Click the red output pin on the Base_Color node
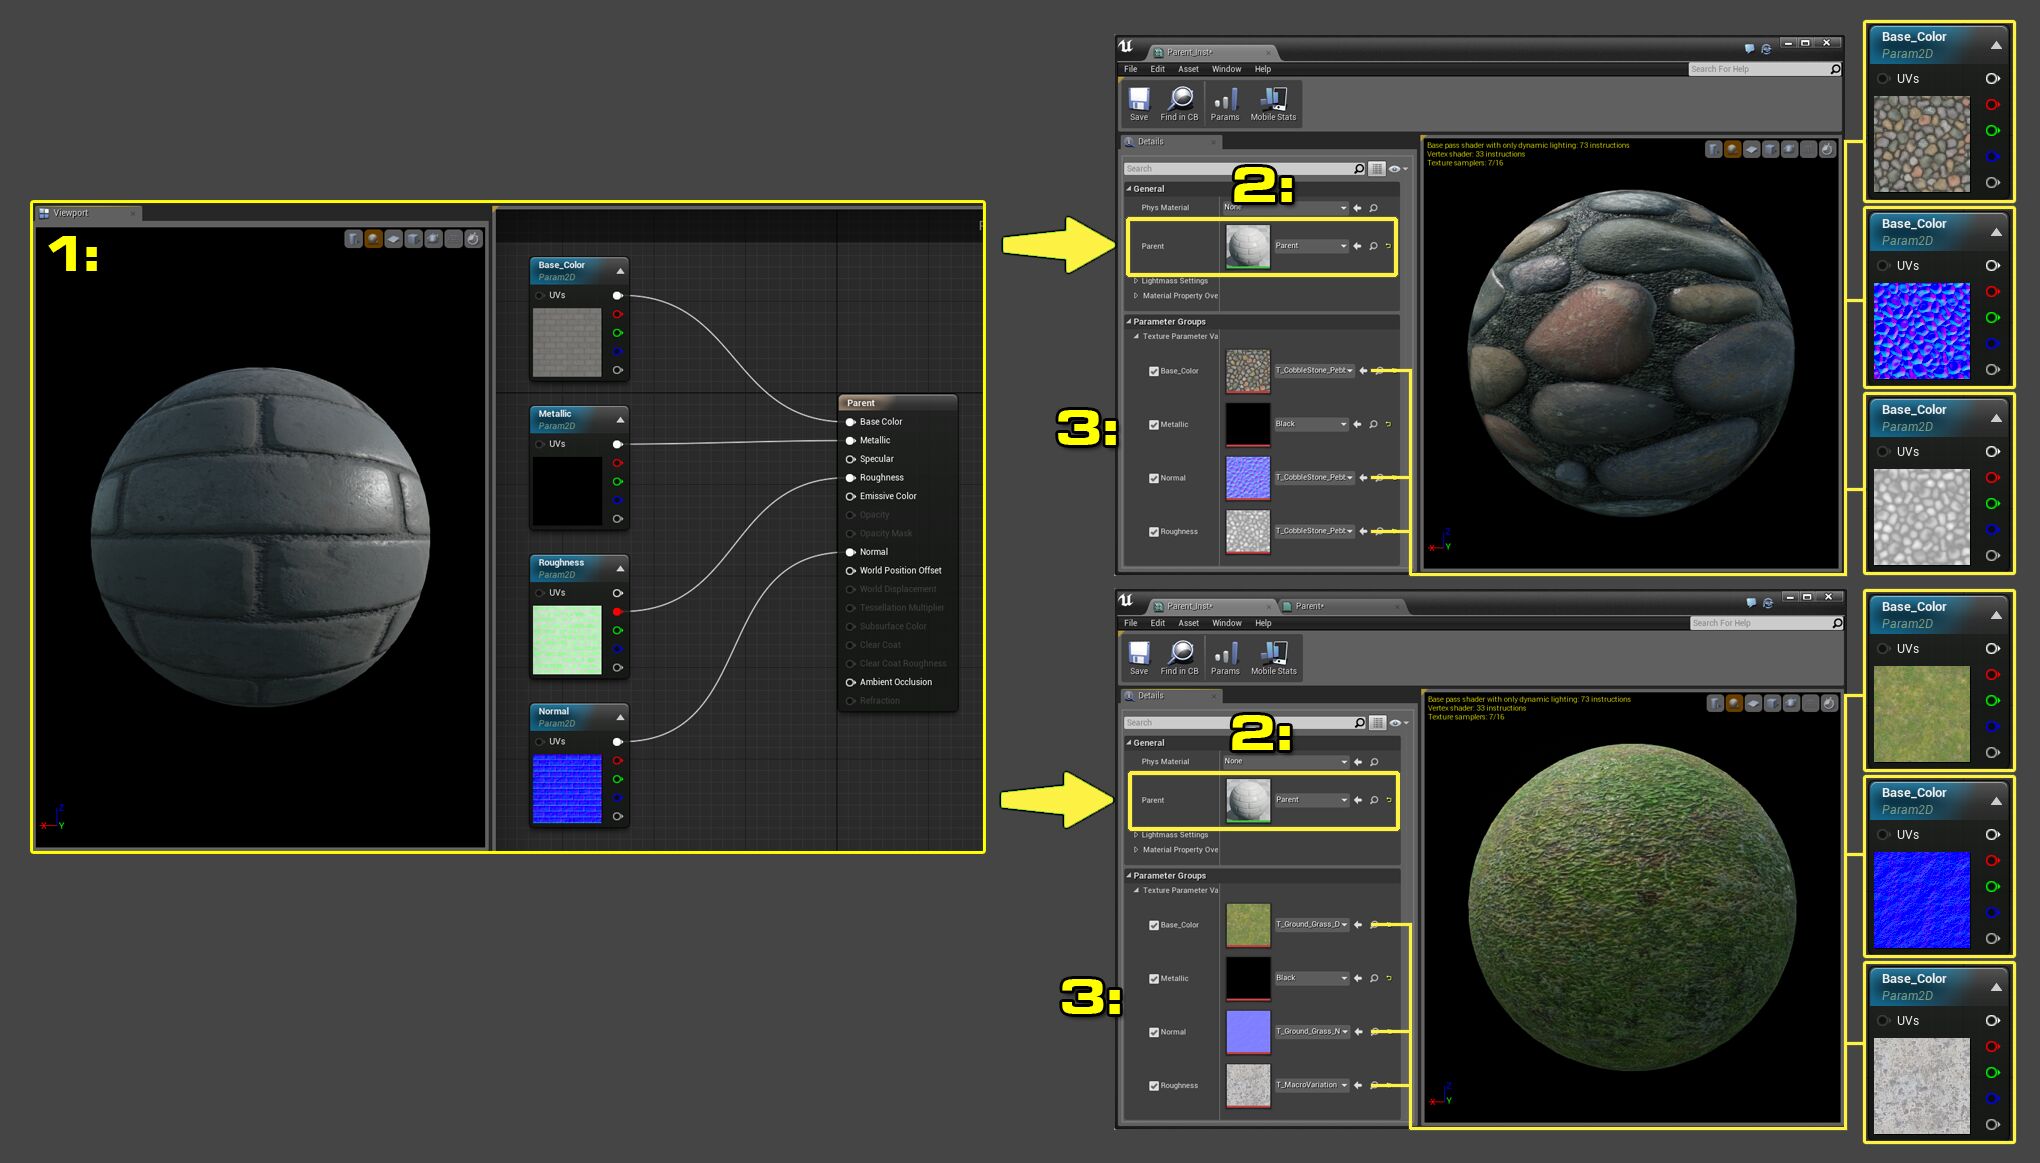 pyautogui.click(x=619, y=313)
